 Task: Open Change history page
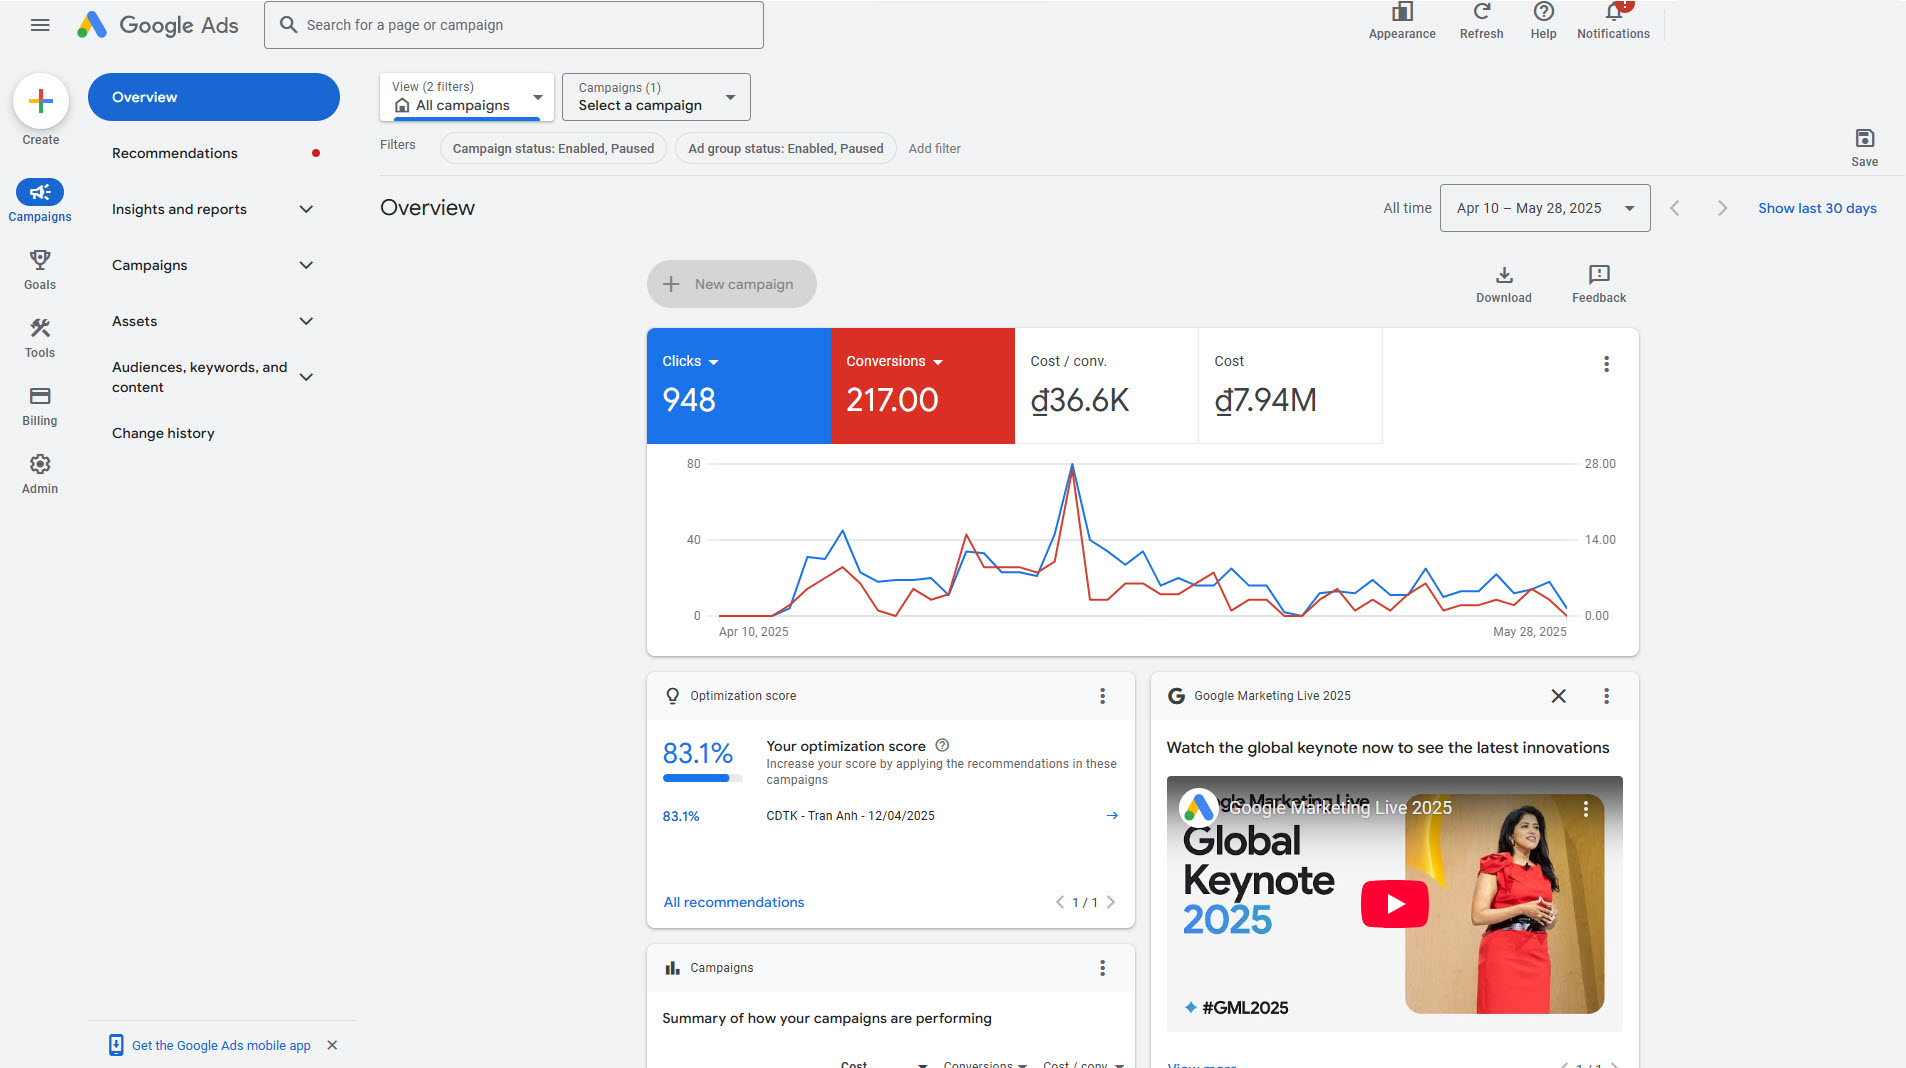(x=163, y=433)
